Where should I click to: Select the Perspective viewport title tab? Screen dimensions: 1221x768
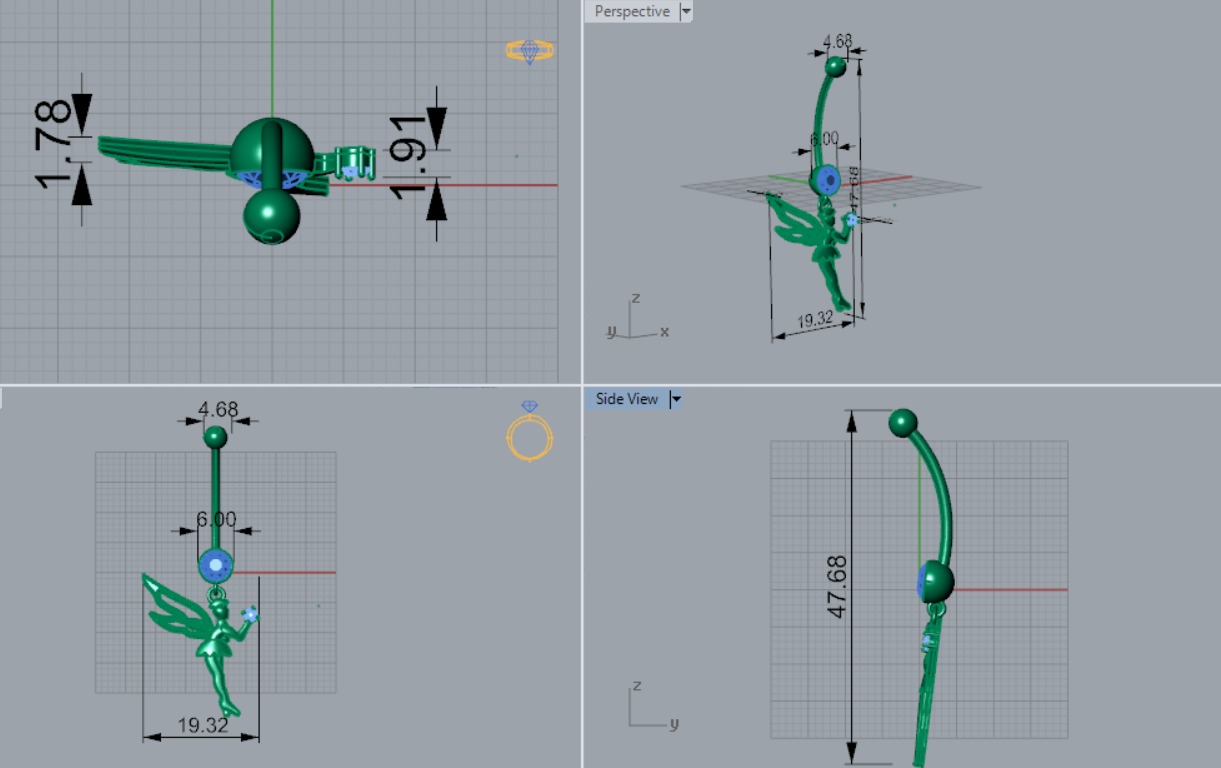(632, 12)
